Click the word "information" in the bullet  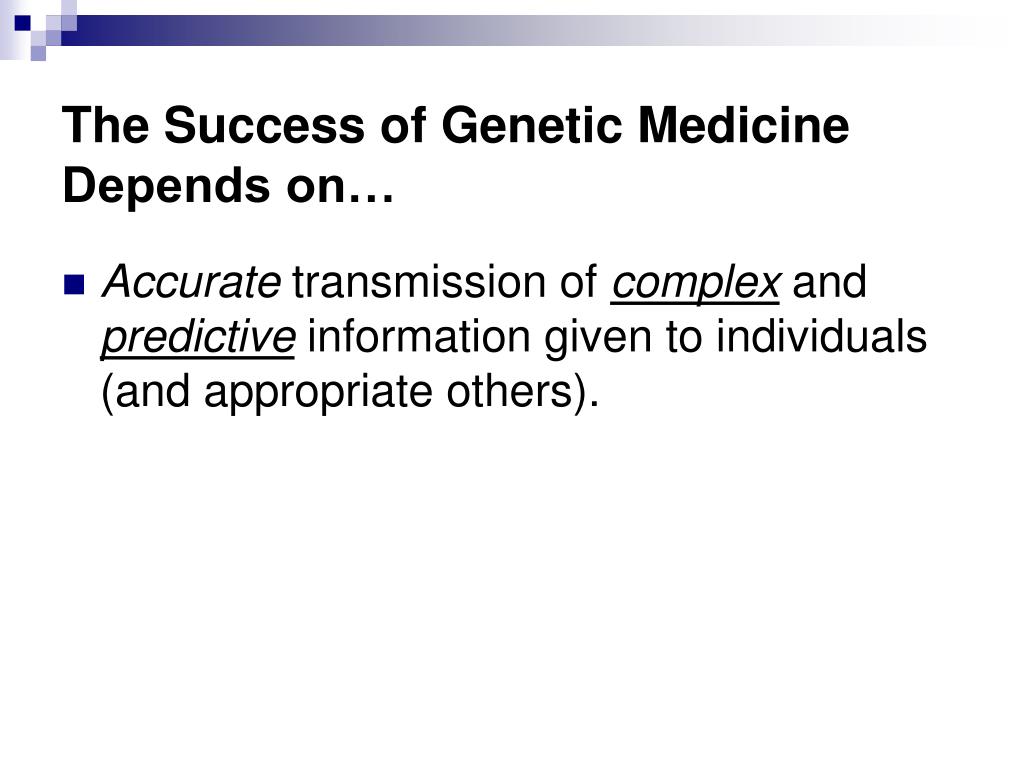pyautogui.click(x=419, y=337)
